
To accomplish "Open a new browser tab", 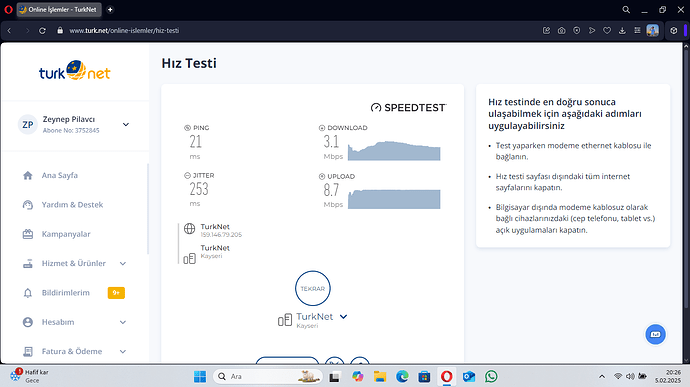I will pyautogui.click(x=110, y=9).
